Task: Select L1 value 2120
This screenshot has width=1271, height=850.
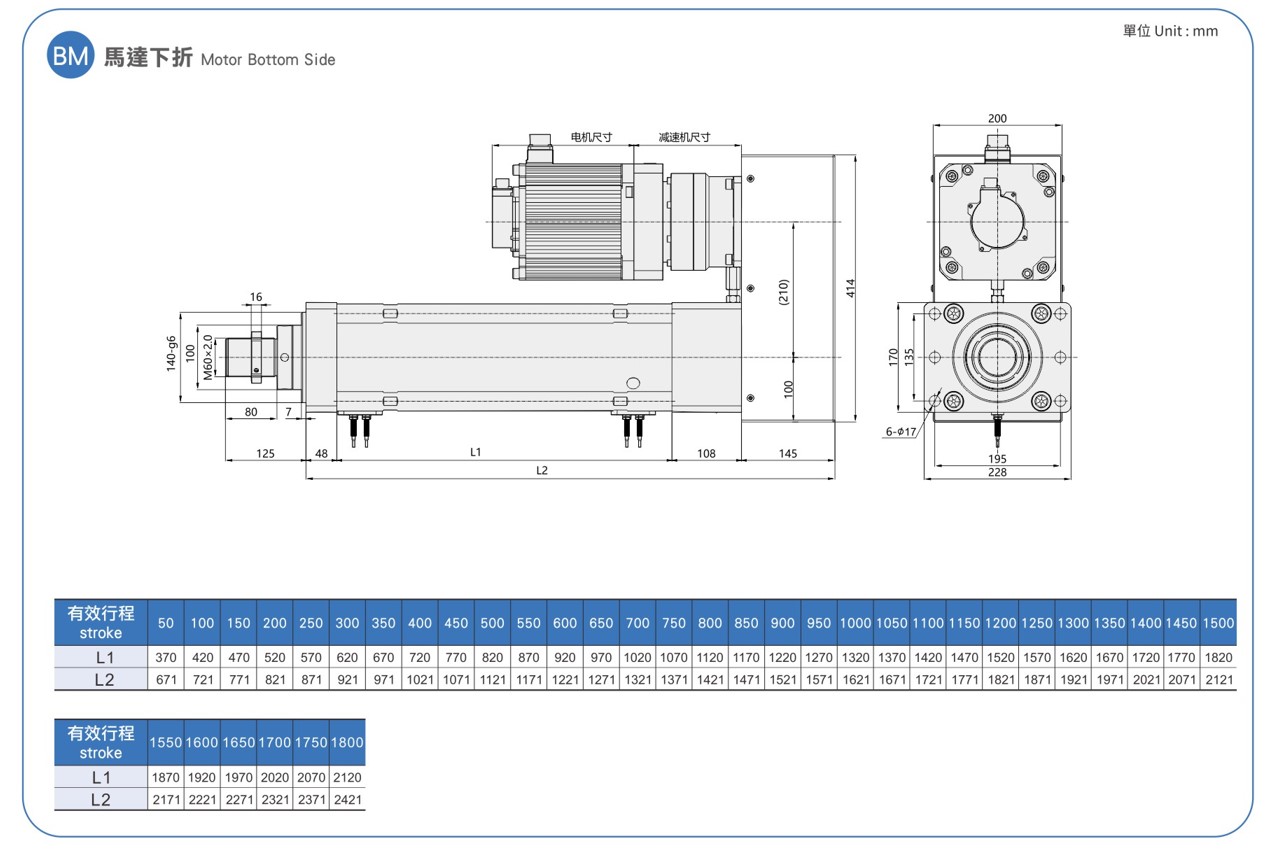Action: 347,777
